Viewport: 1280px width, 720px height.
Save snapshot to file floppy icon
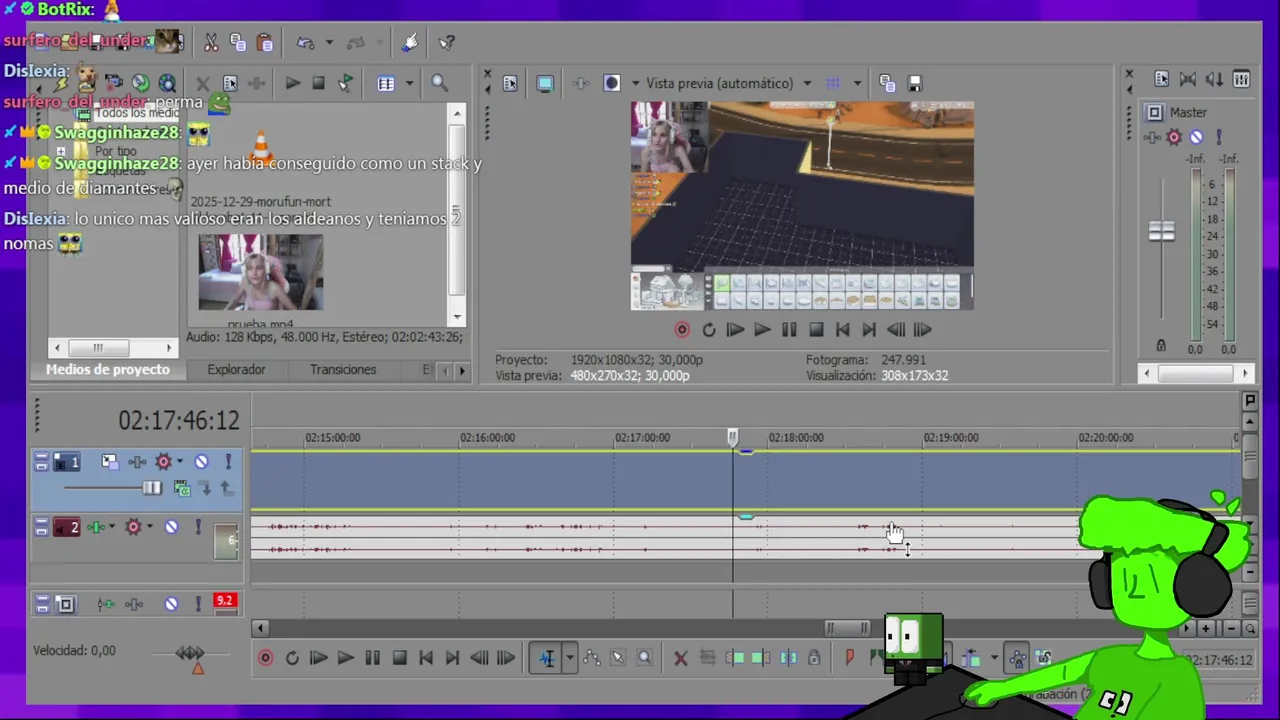[x=914, y=83]
